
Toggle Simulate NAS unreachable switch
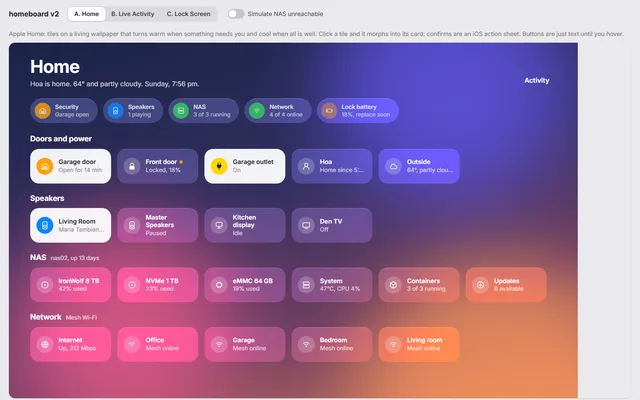click(236, 14)
